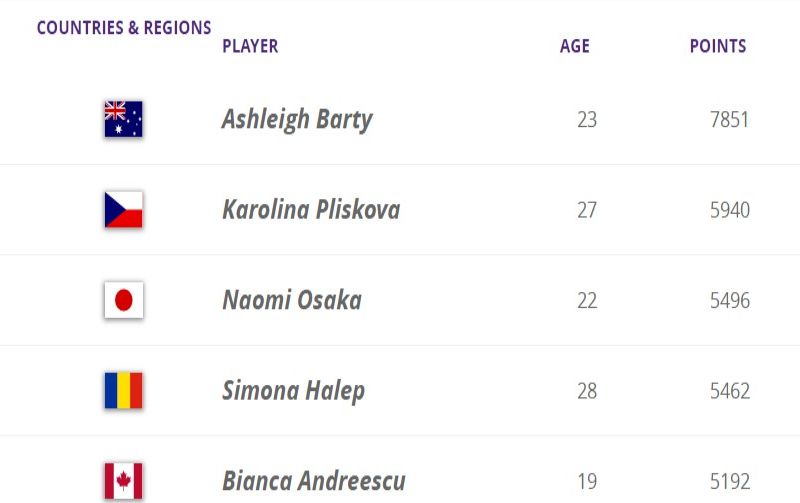Screen dimensions: 800x503
Task: Click Ashleigh Barty's 7851 points value
Action: [729, 120]
